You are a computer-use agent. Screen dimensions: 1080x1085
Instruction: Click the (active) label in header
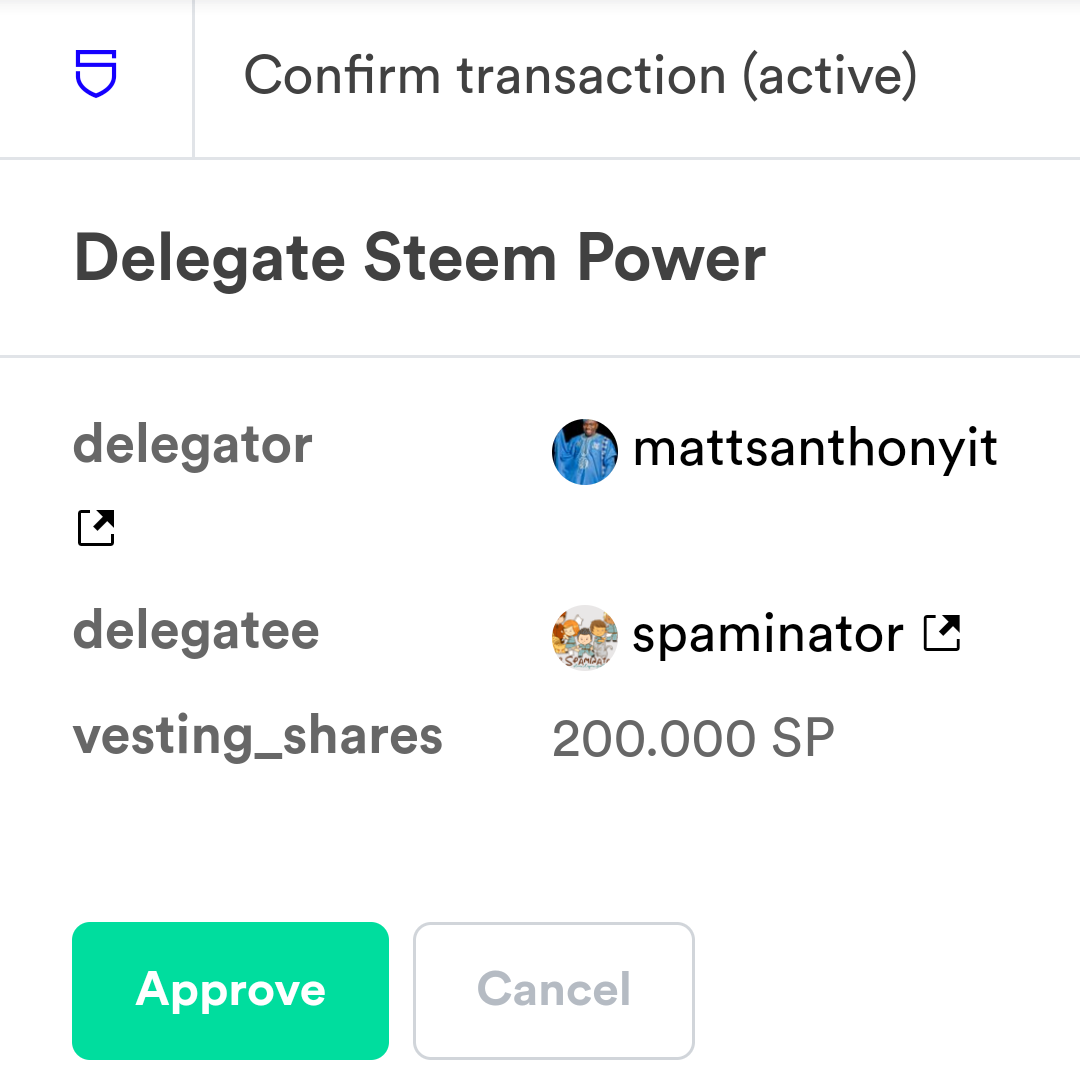(829, 76)
